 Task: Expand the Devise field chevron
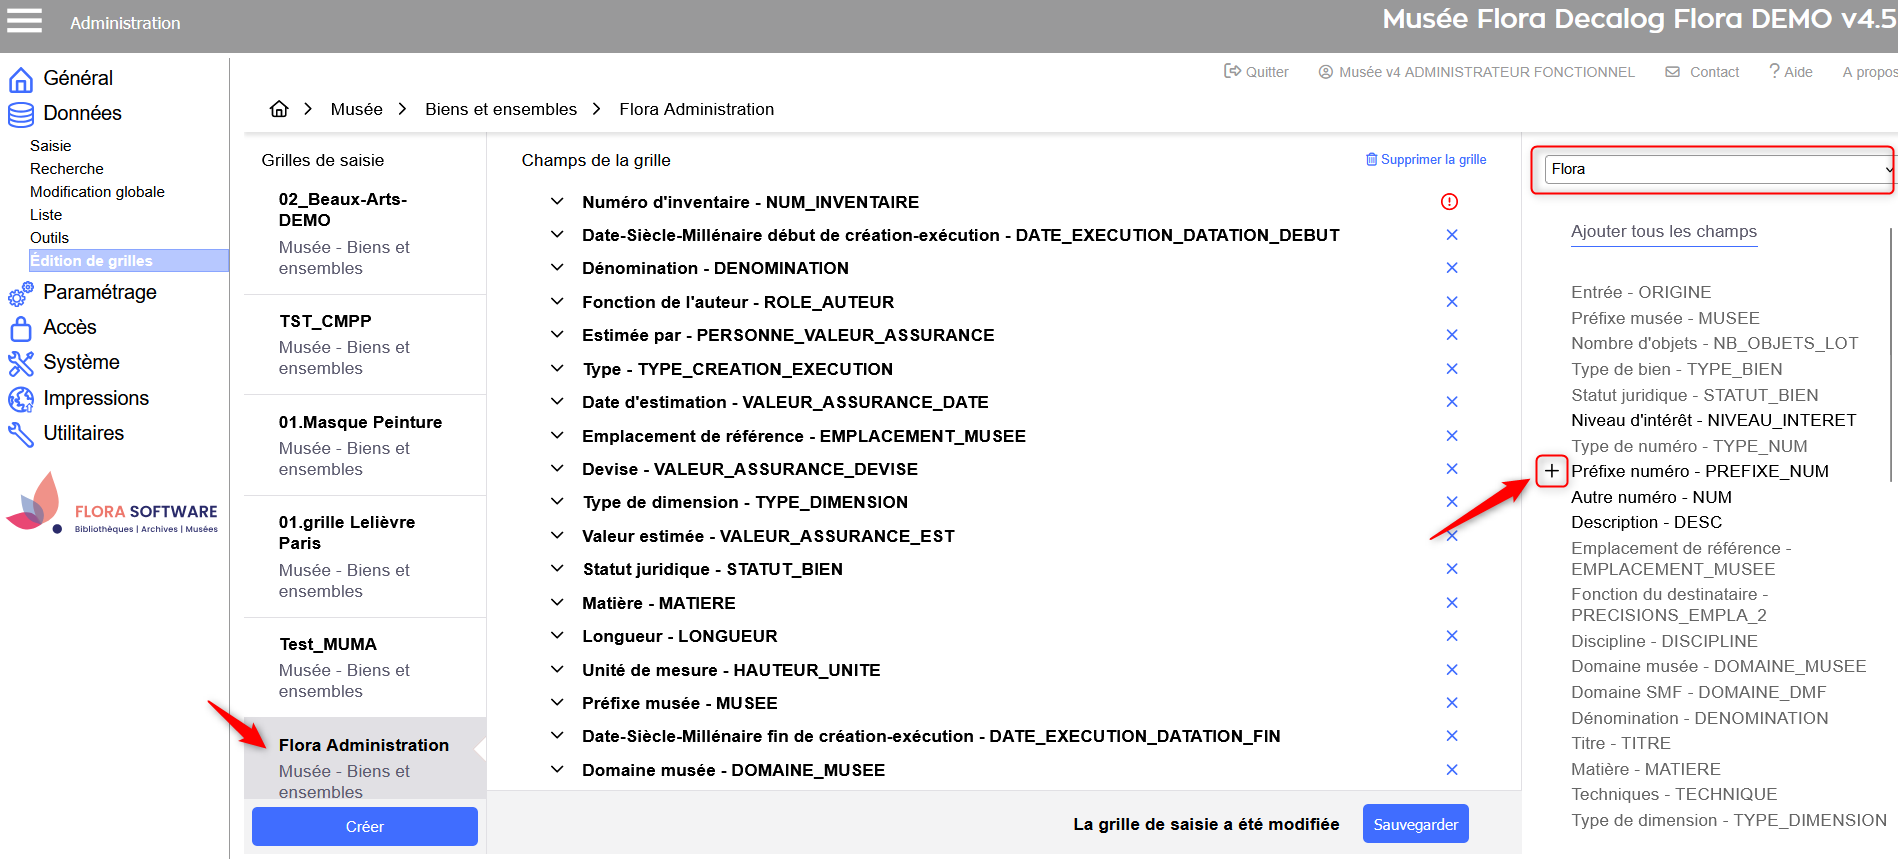557,469
